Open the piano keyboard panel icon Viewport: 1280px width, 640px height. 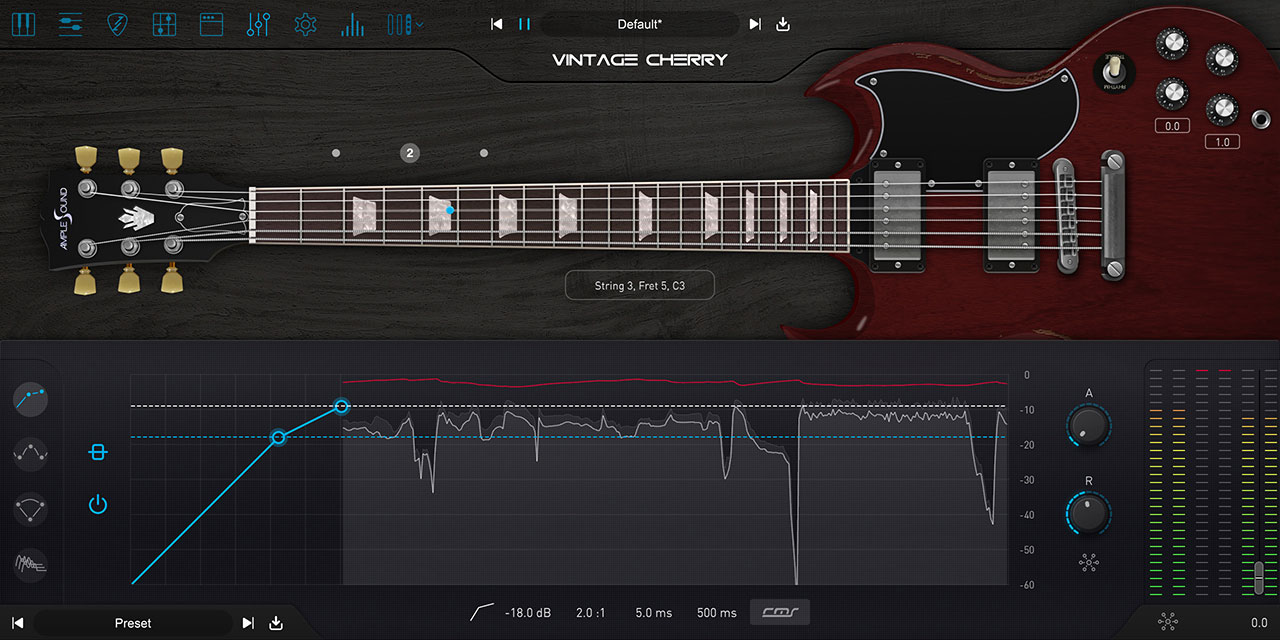click(x=23, y=24)
